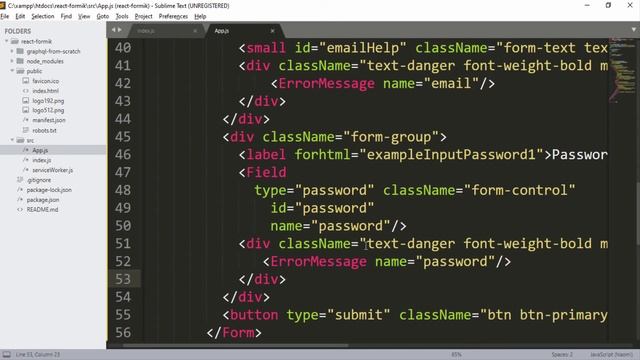The height and width of the screenshot is (360, 640).
Task: Click line number 40 in gutter
Action: (x=123, y=48)
